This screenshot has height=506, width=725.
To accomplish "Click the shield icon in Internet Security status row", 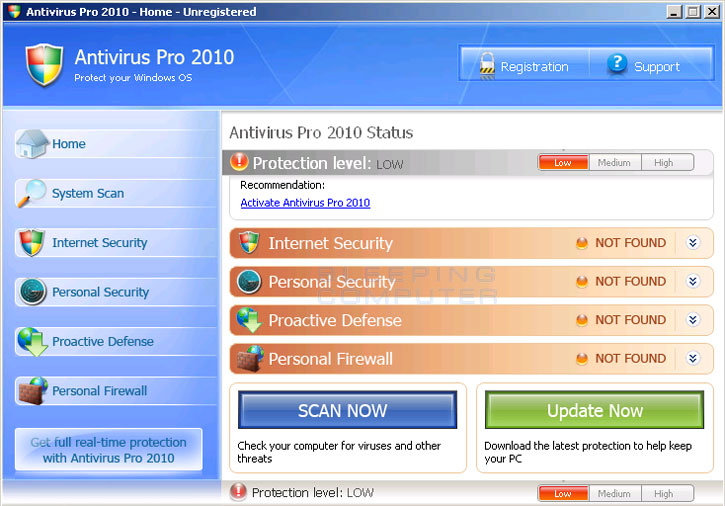I will coord(249,242).
